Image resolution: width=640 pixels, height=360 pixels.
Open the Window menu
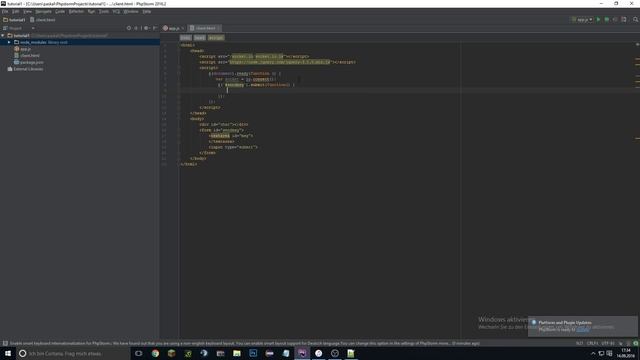click(x=131, y=11)
